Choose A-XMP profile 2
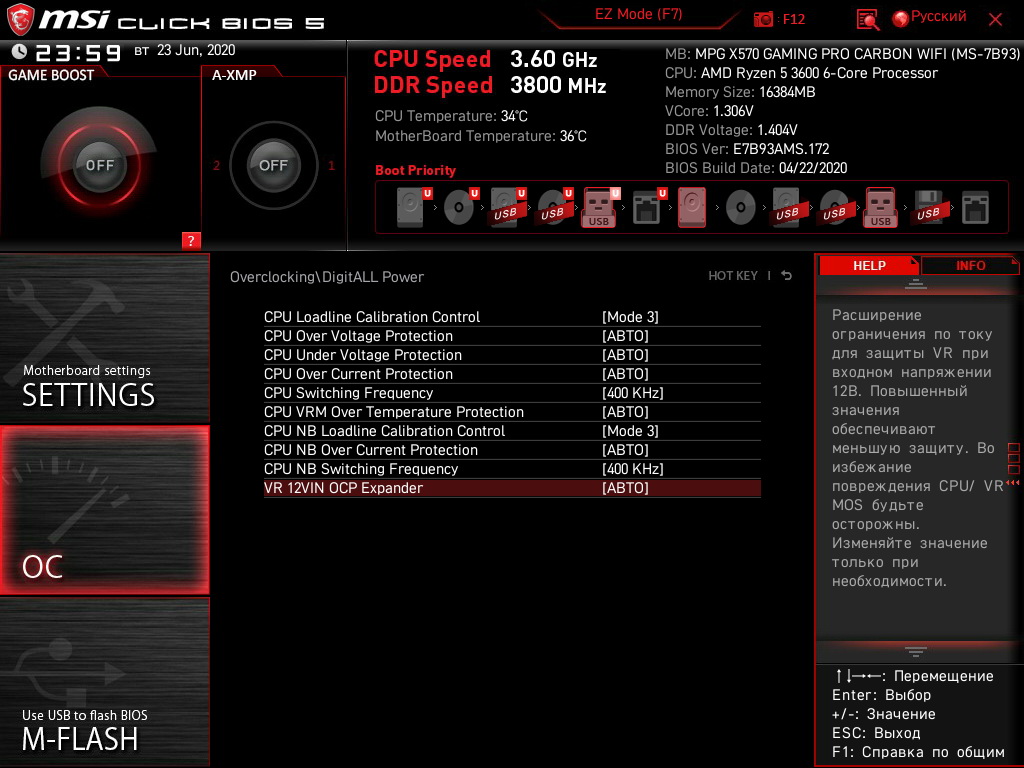Viewport: 1024px width, 768px height. point(216,165)
